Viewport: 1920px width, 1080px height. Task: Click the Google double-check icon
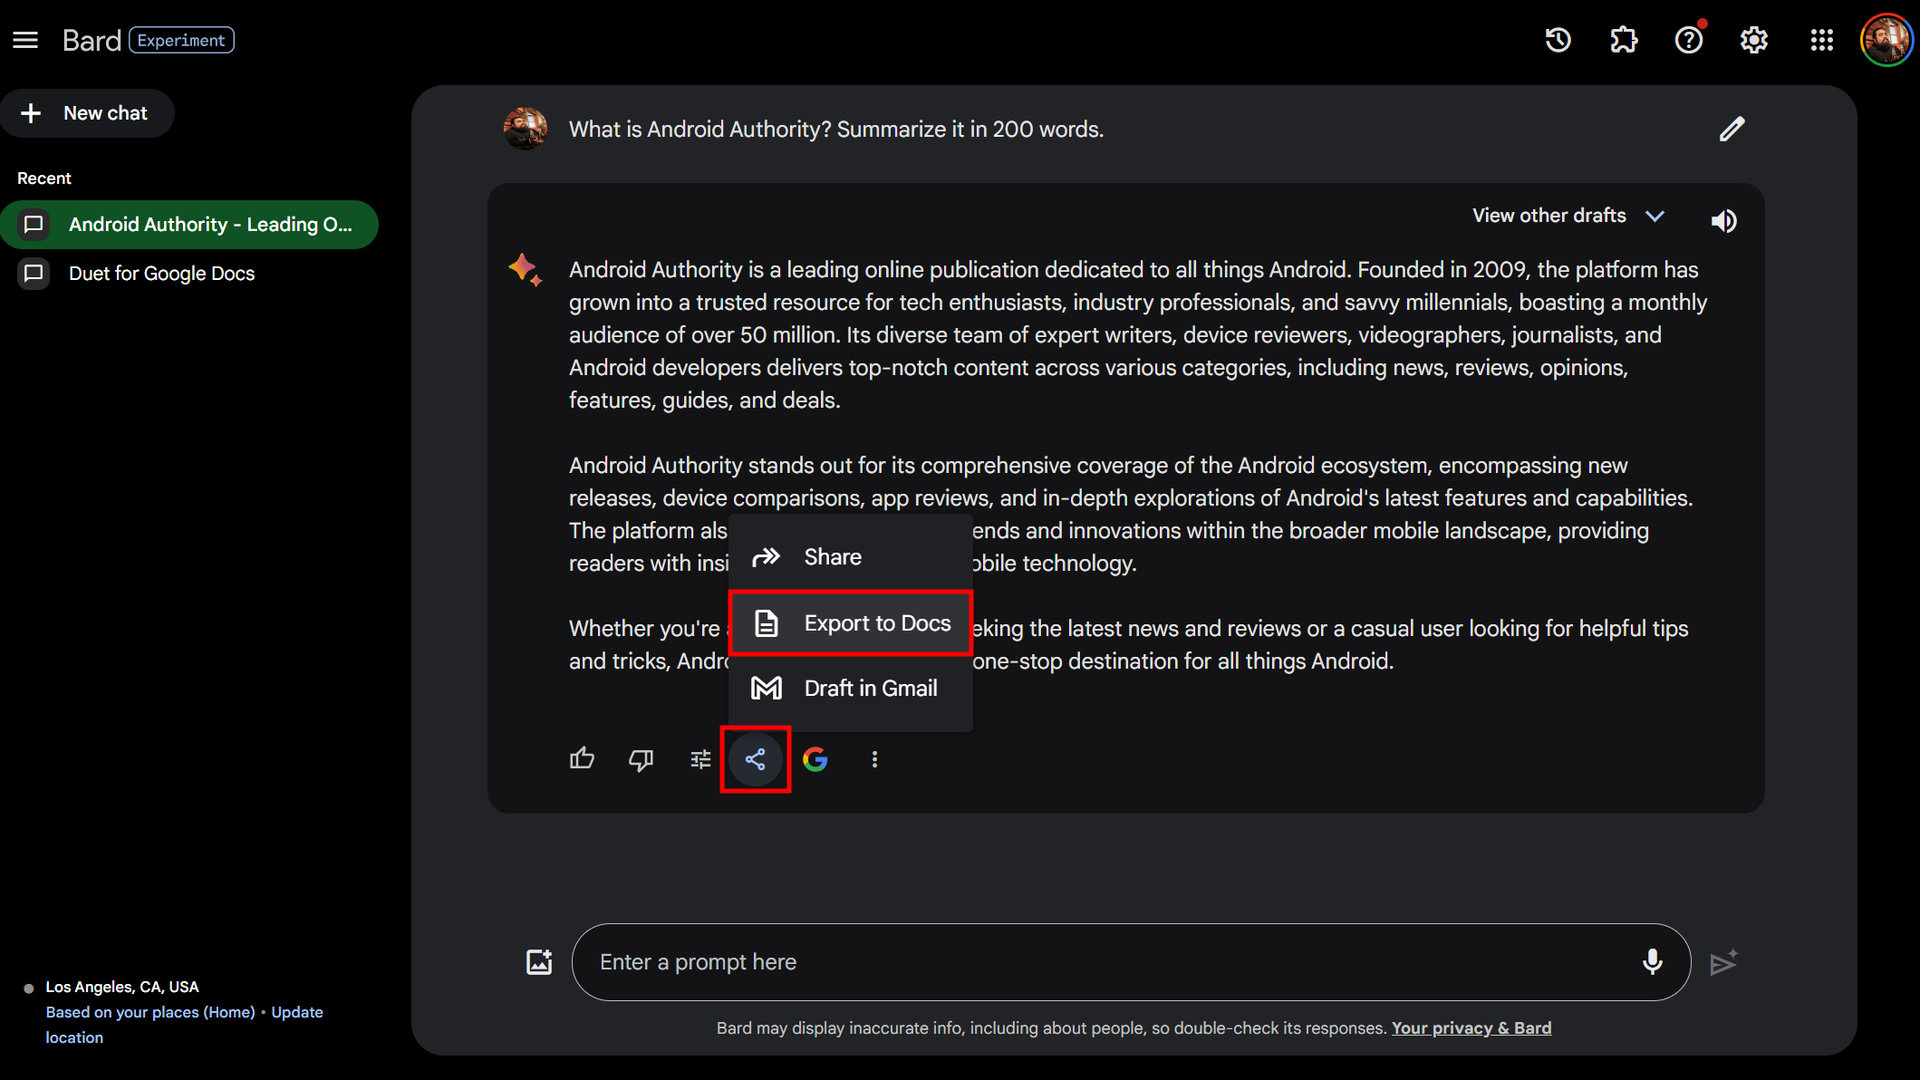815,760
